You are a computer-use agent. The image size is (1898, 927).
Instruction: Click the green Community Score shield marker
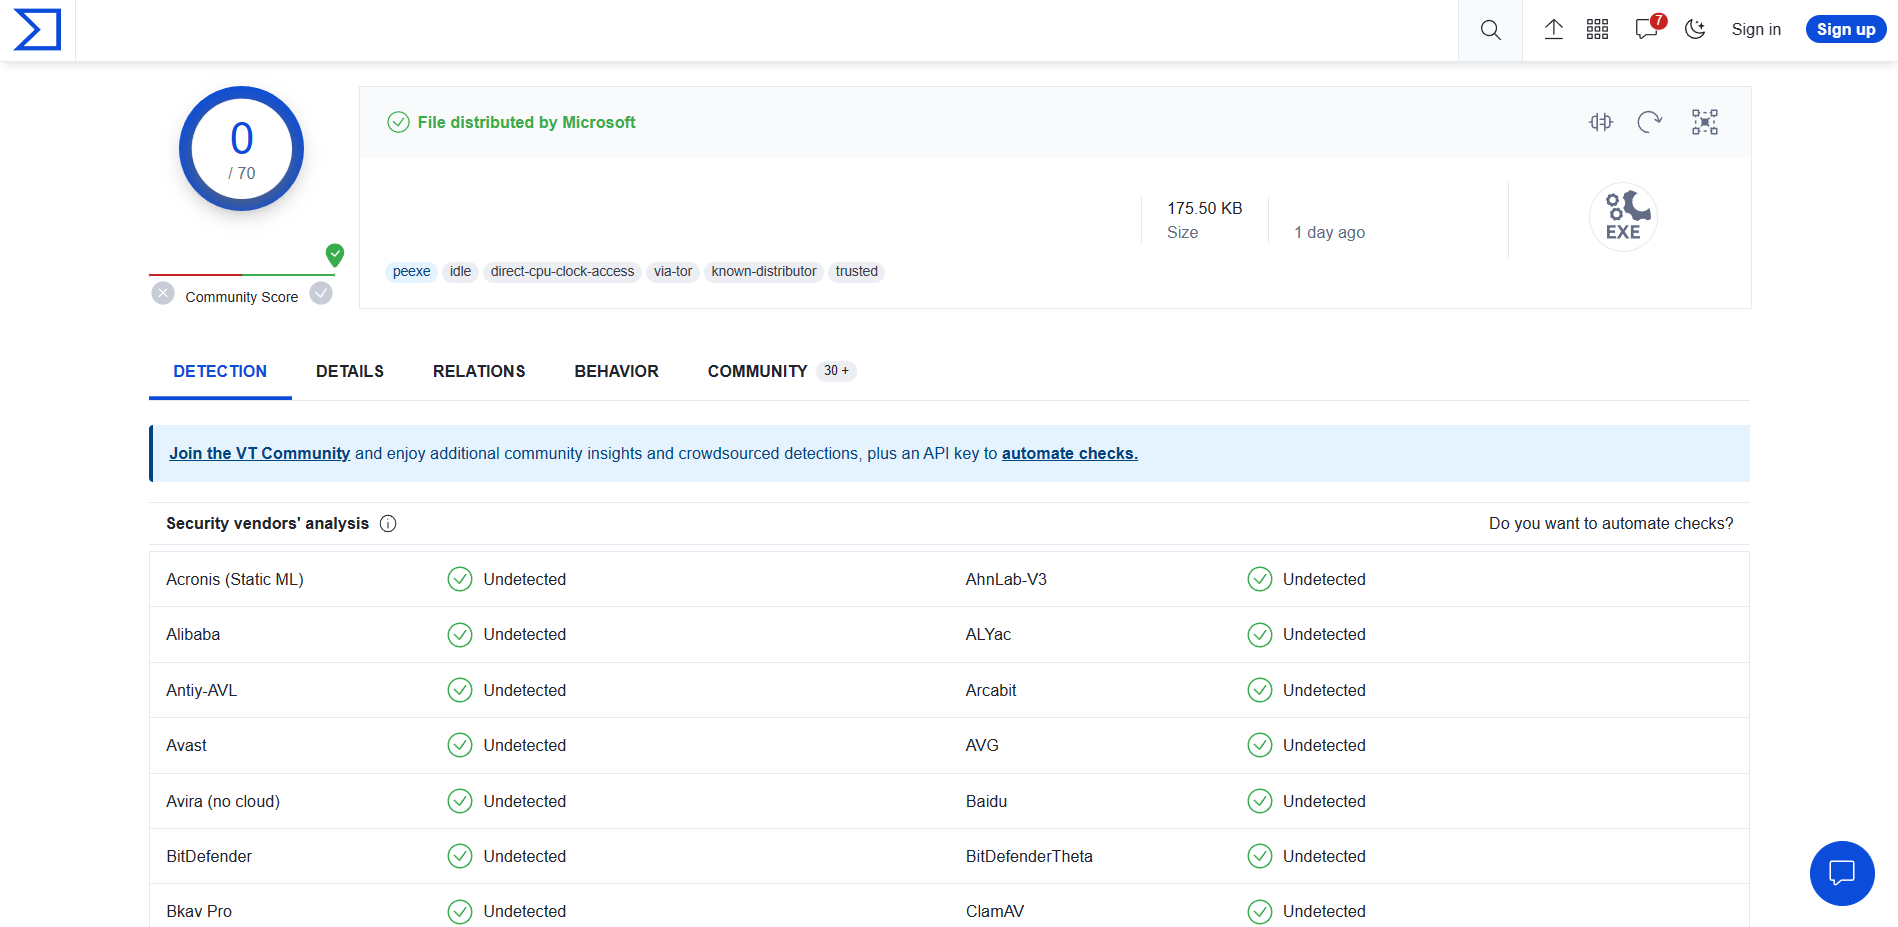[x=335, y=255]
